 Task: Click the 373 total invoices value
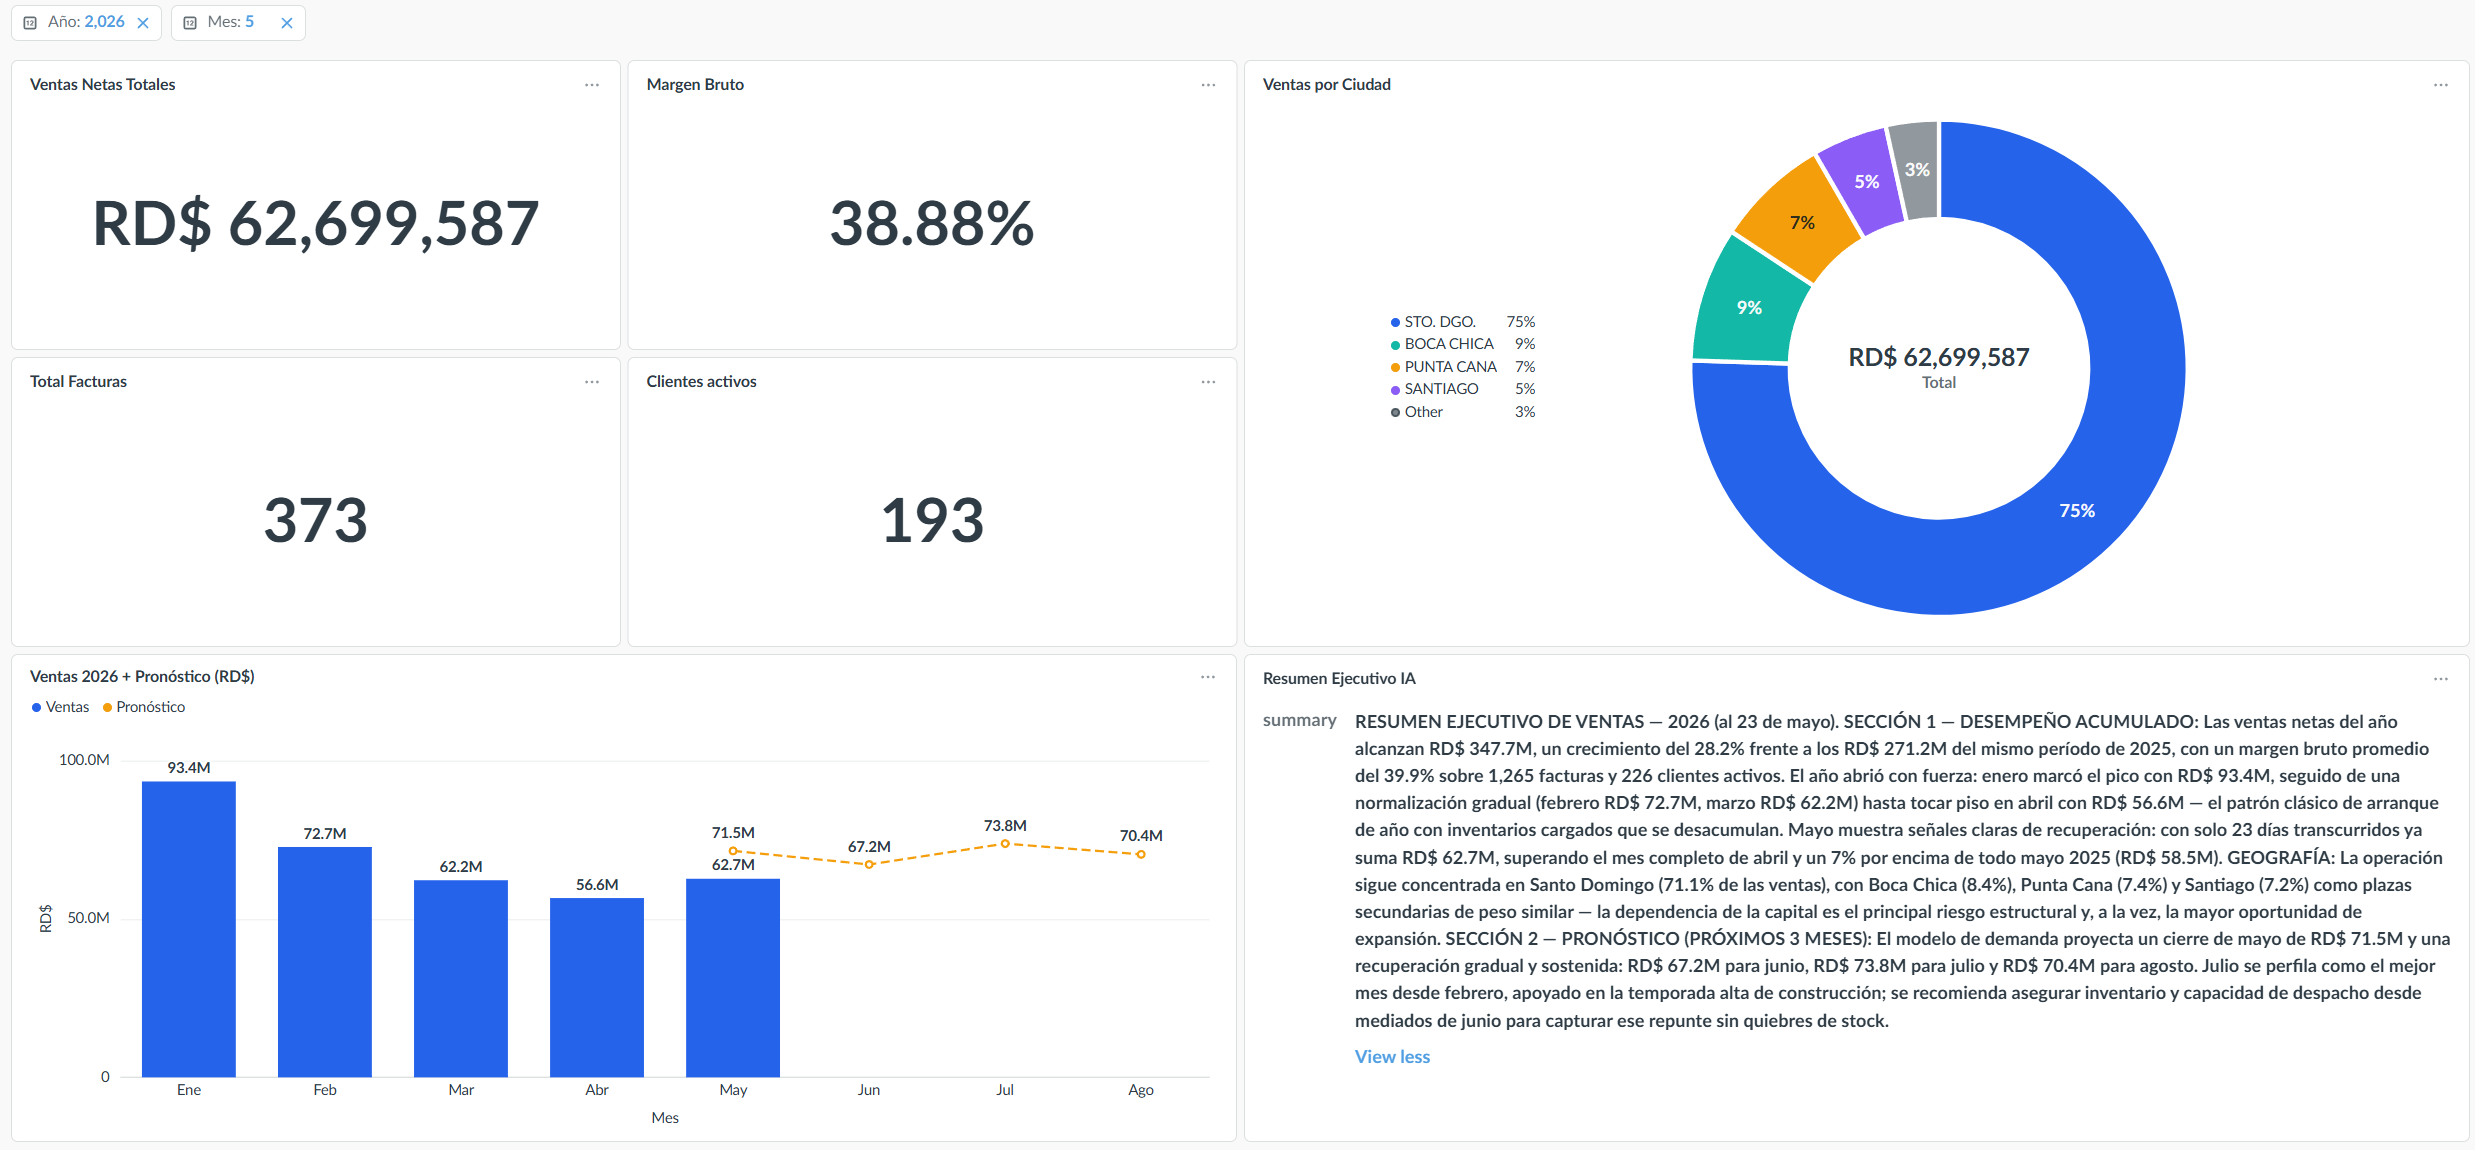(316, 520)
